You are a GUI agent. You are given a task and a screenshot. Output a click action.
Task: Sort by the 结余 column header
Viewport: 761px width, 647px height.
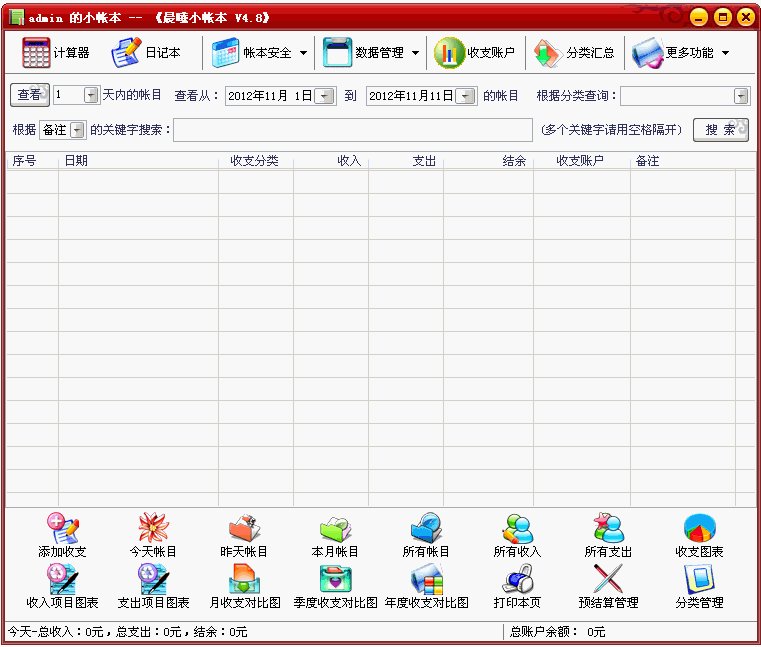pyautogui.click(x=514, y=161)
